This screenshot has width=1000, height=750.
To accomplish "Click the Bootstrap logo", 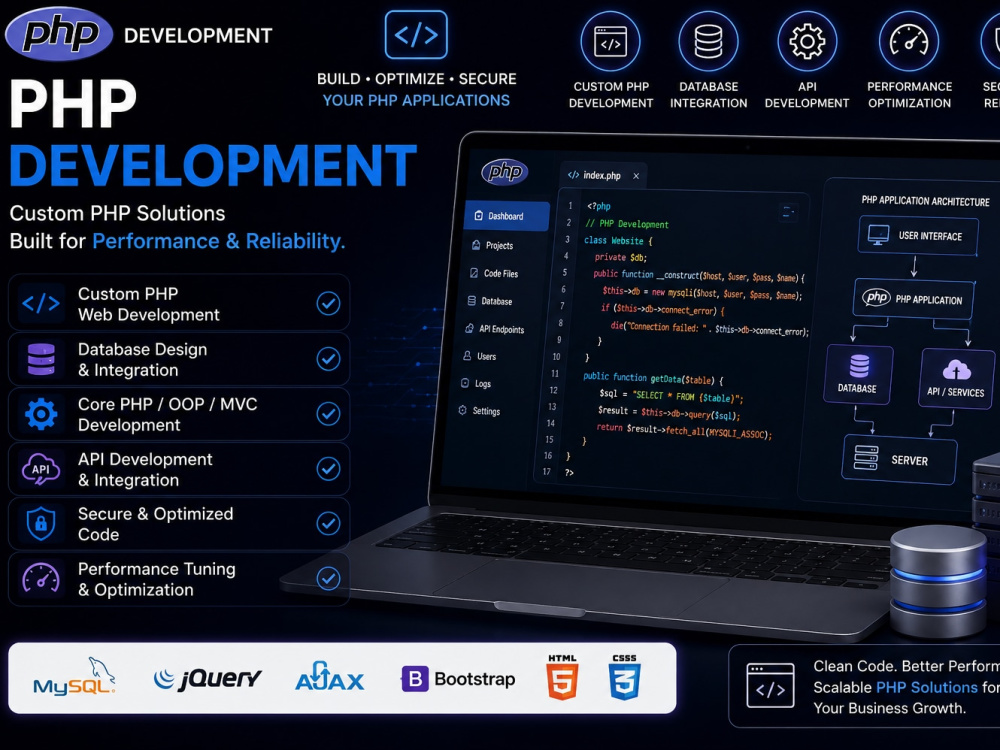I will [x=458, y=679].
